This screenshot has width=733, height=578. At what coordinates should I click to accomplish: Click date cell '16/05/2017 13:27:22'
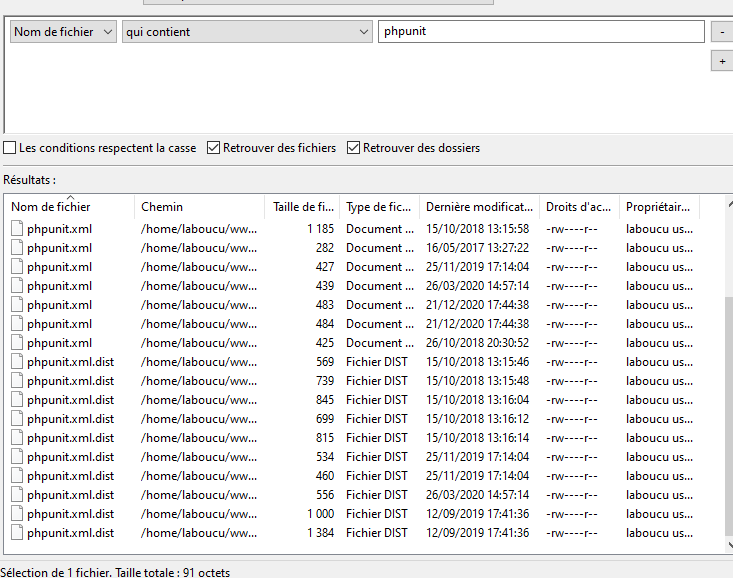[477, 248]
